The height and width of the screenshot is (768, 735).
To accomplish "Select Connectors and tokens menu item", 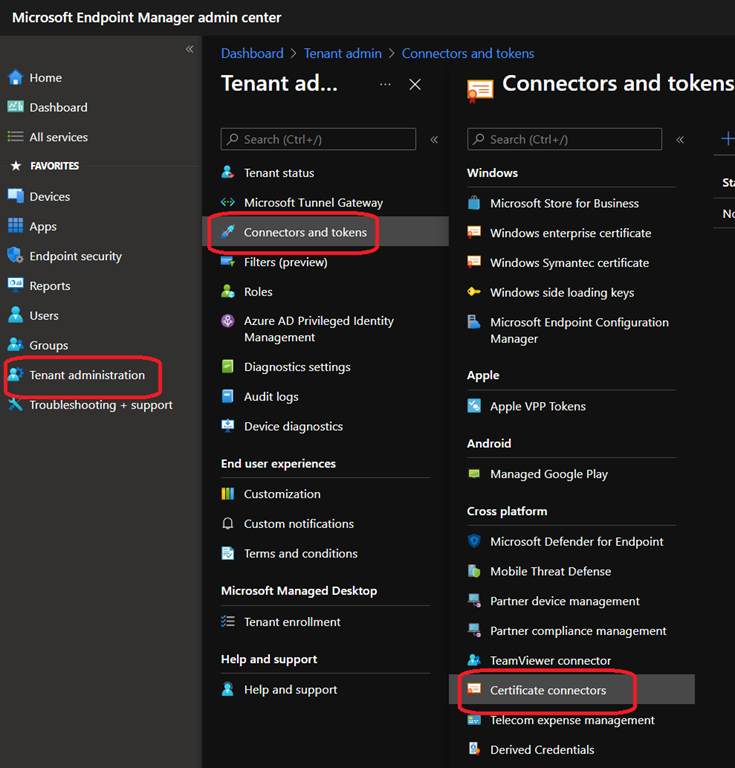I will pos(305,232).
